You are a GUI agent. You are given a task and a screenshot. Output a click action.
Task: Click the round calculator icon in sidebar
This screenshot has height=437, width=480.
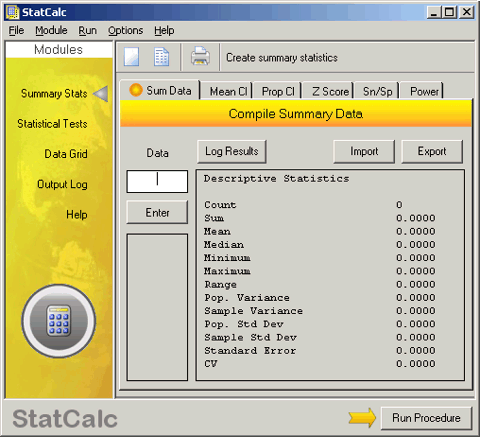coord(59,321)
